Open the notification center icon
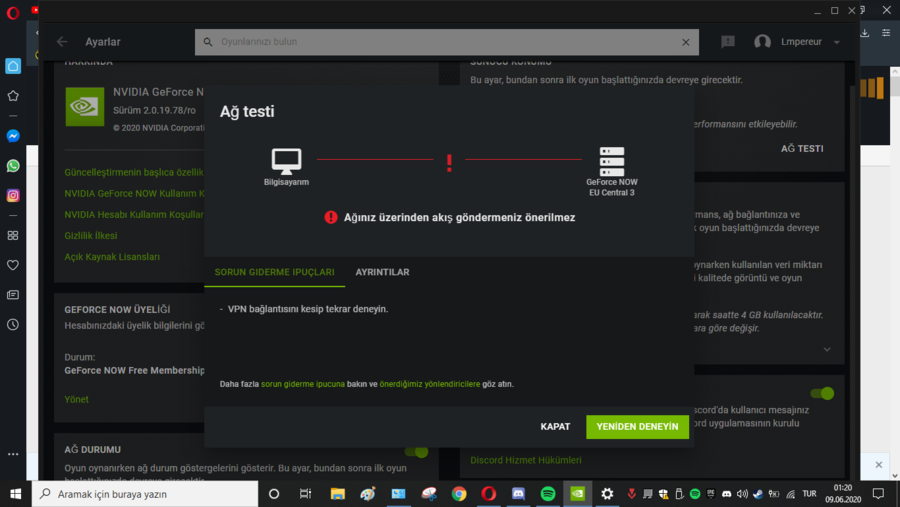 click(x=878, y=494)
